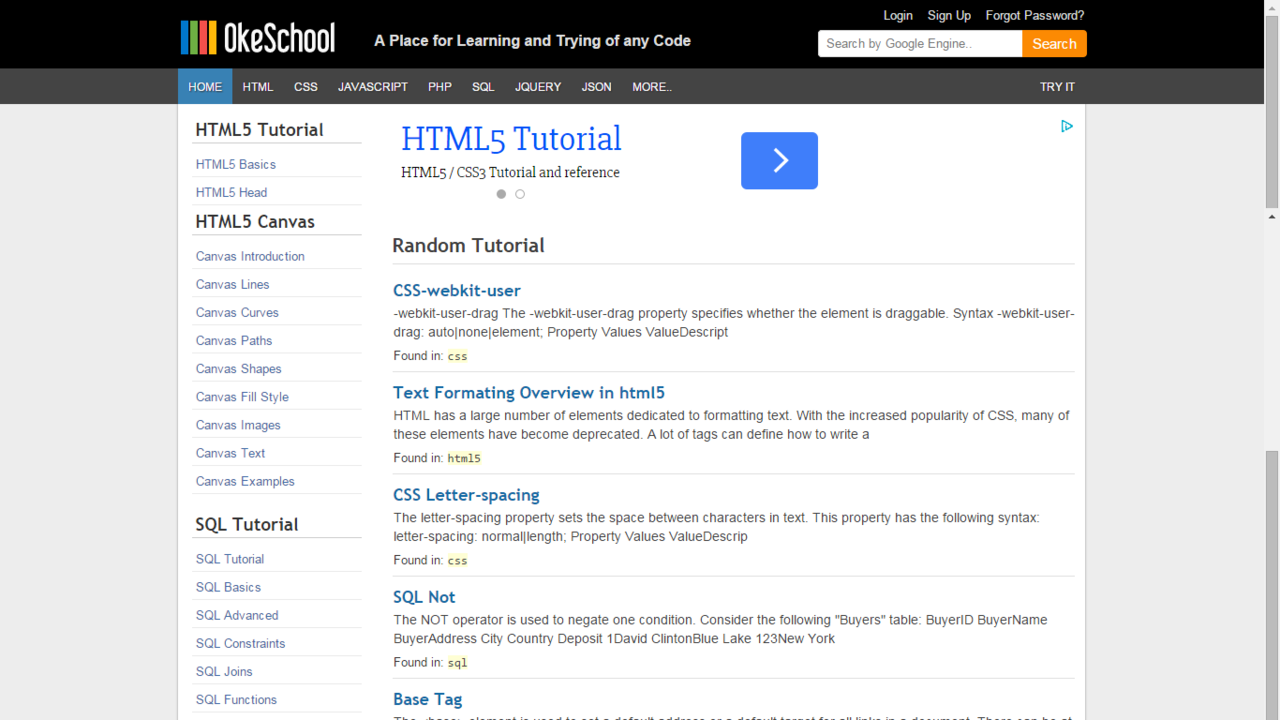1280x720 pixels.
Task: Expand the MORE.. menu
Action: pyautogui.click(x=652, y=87)
